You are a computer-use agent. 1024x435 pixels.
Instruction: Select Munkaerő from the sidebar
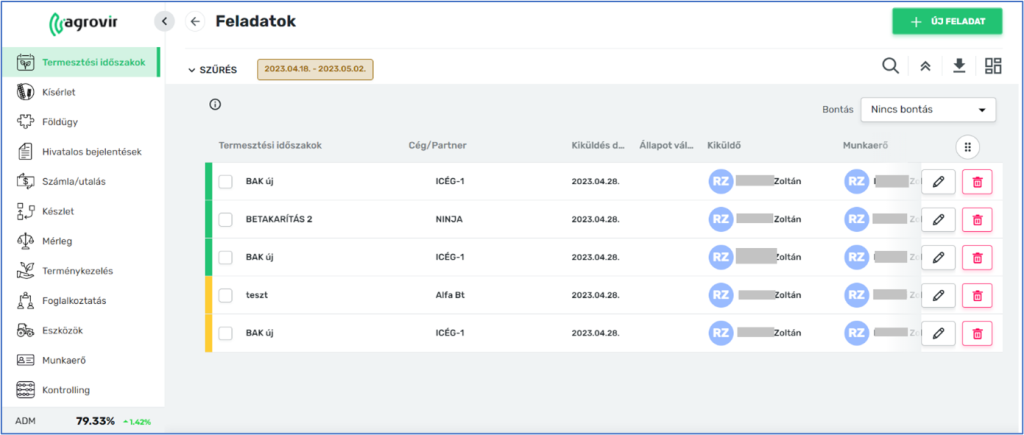coord(66,360)
